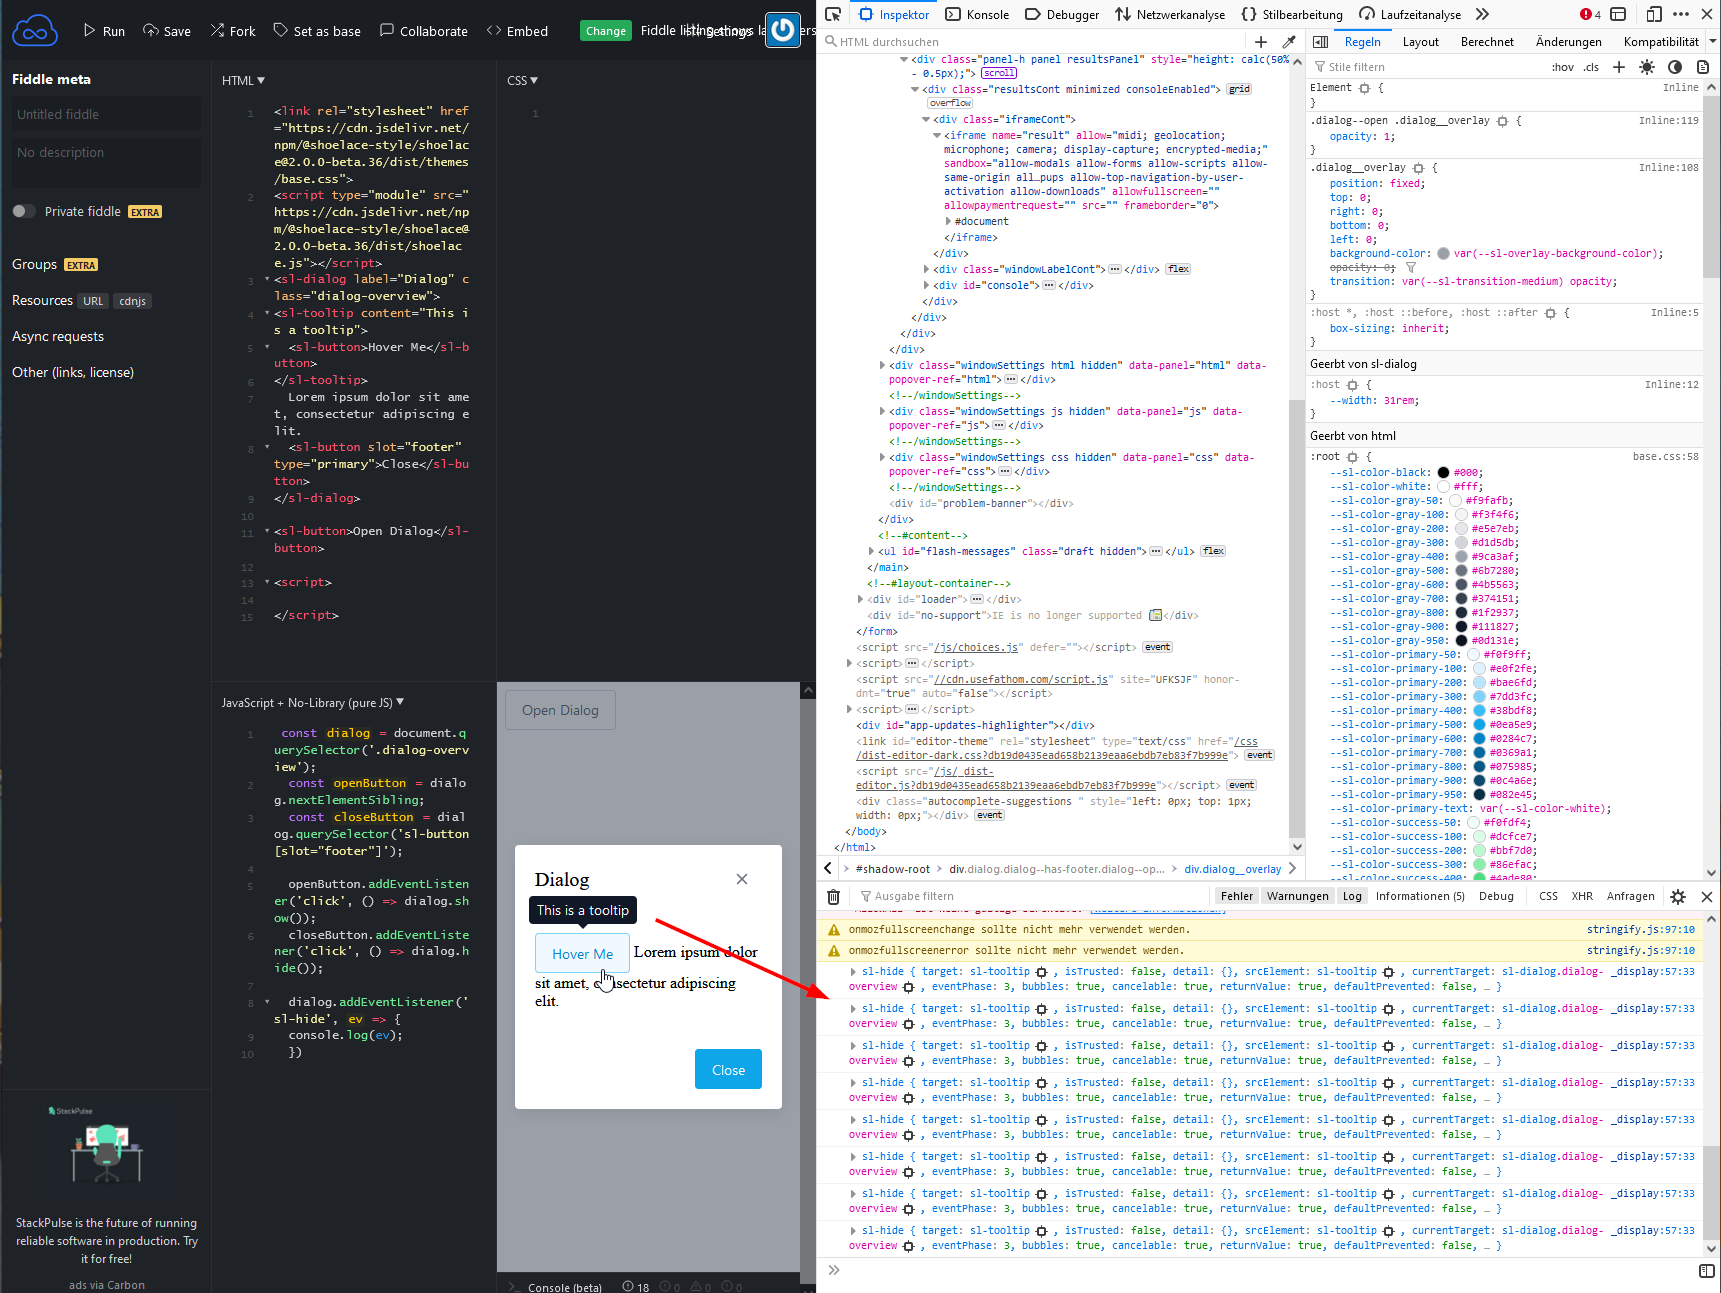The image size is (1721, 1293).
Task: Select the element picker tool in DevTools
Action: pyautogui.click(x=832, y=14)
